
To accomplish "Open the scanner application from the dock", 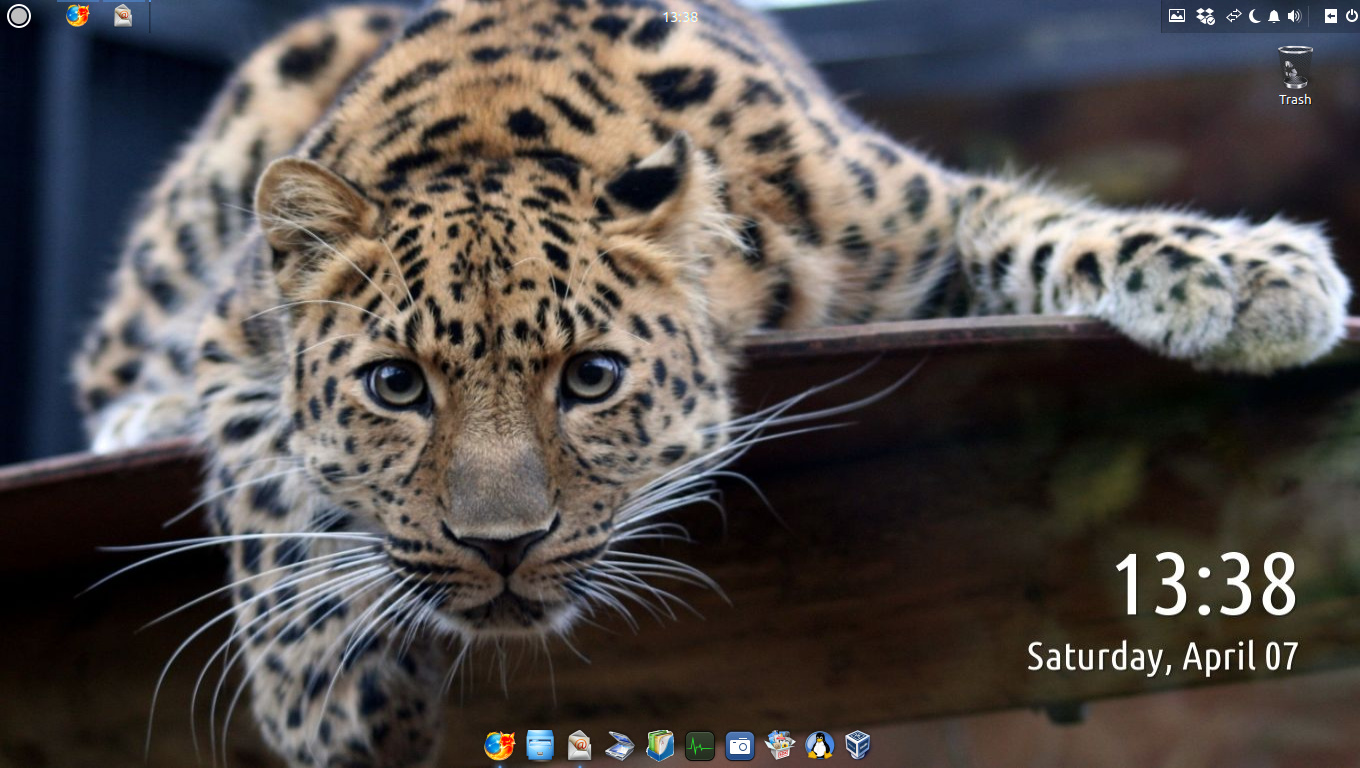I will pyautogui.click(x=618, y=745).
